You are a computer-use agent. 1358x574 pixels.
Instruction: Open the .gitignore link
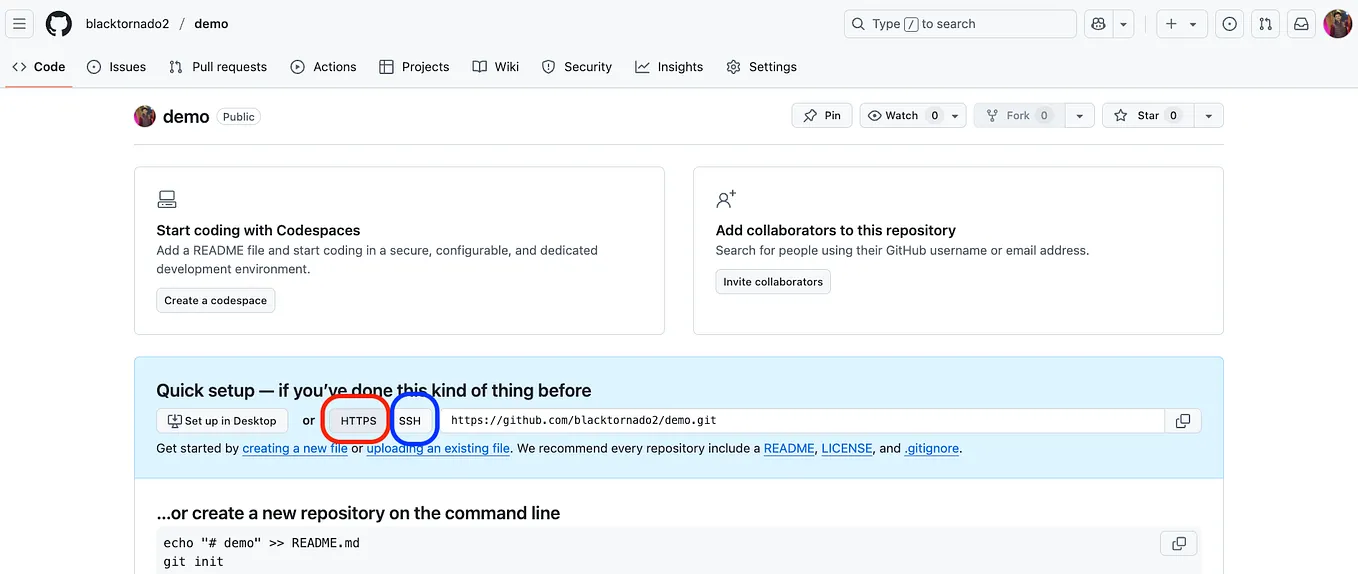pyautogui.click(x=932, y=449)
